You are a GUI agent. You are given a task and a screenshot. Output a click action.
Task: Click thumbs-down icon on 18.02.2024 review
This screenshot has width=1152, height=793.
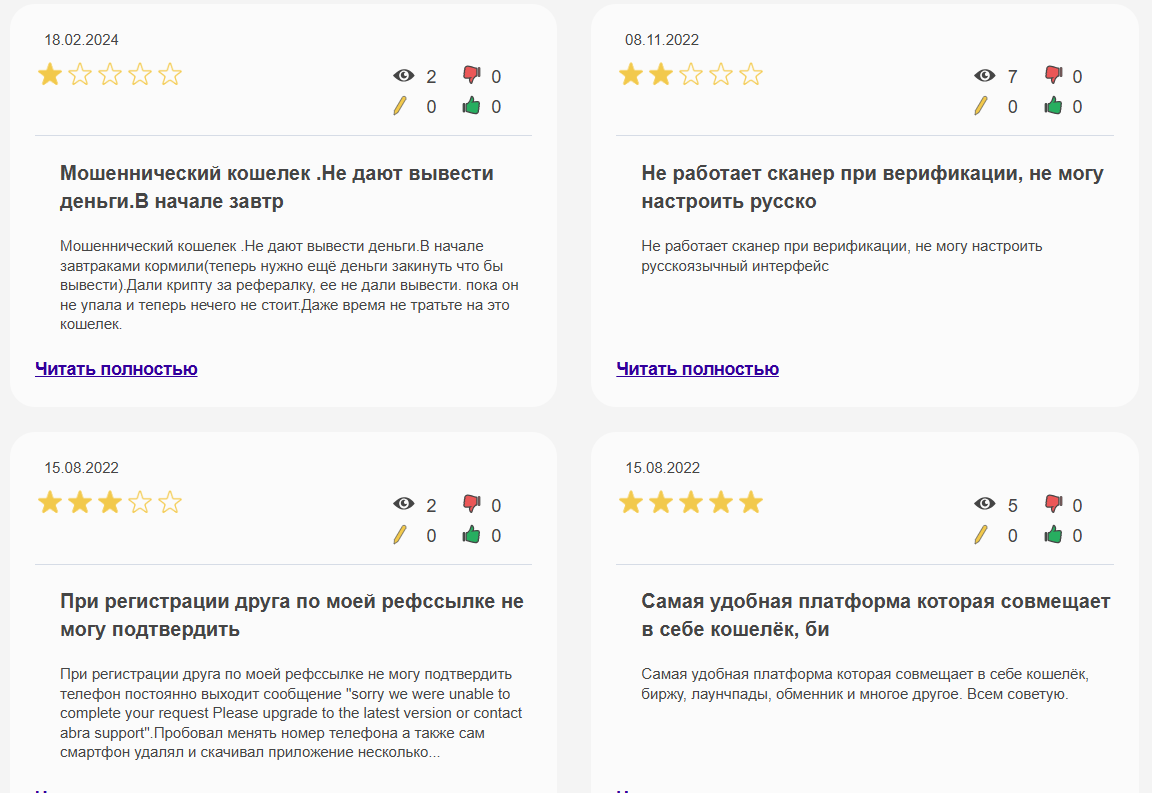pyautogui.click(x=472, y=75)
